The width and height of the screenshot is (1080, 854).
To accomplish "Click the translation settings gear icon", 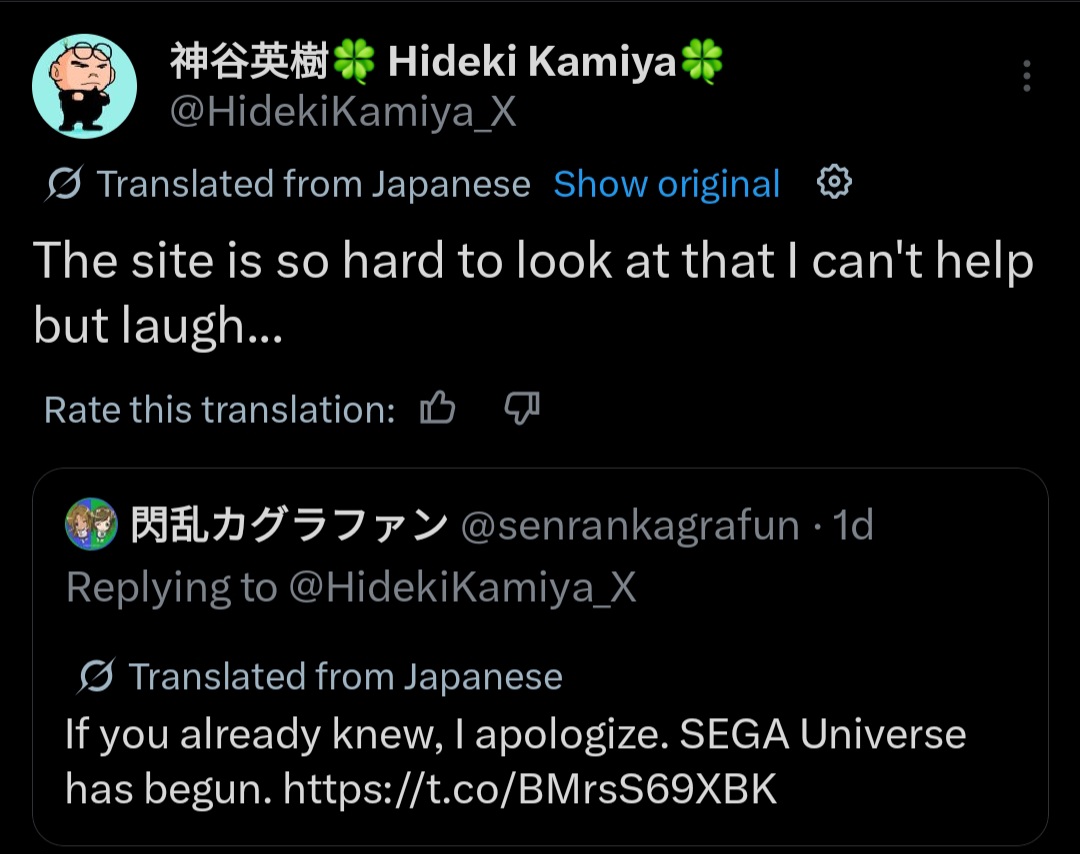I will [833, 183].
